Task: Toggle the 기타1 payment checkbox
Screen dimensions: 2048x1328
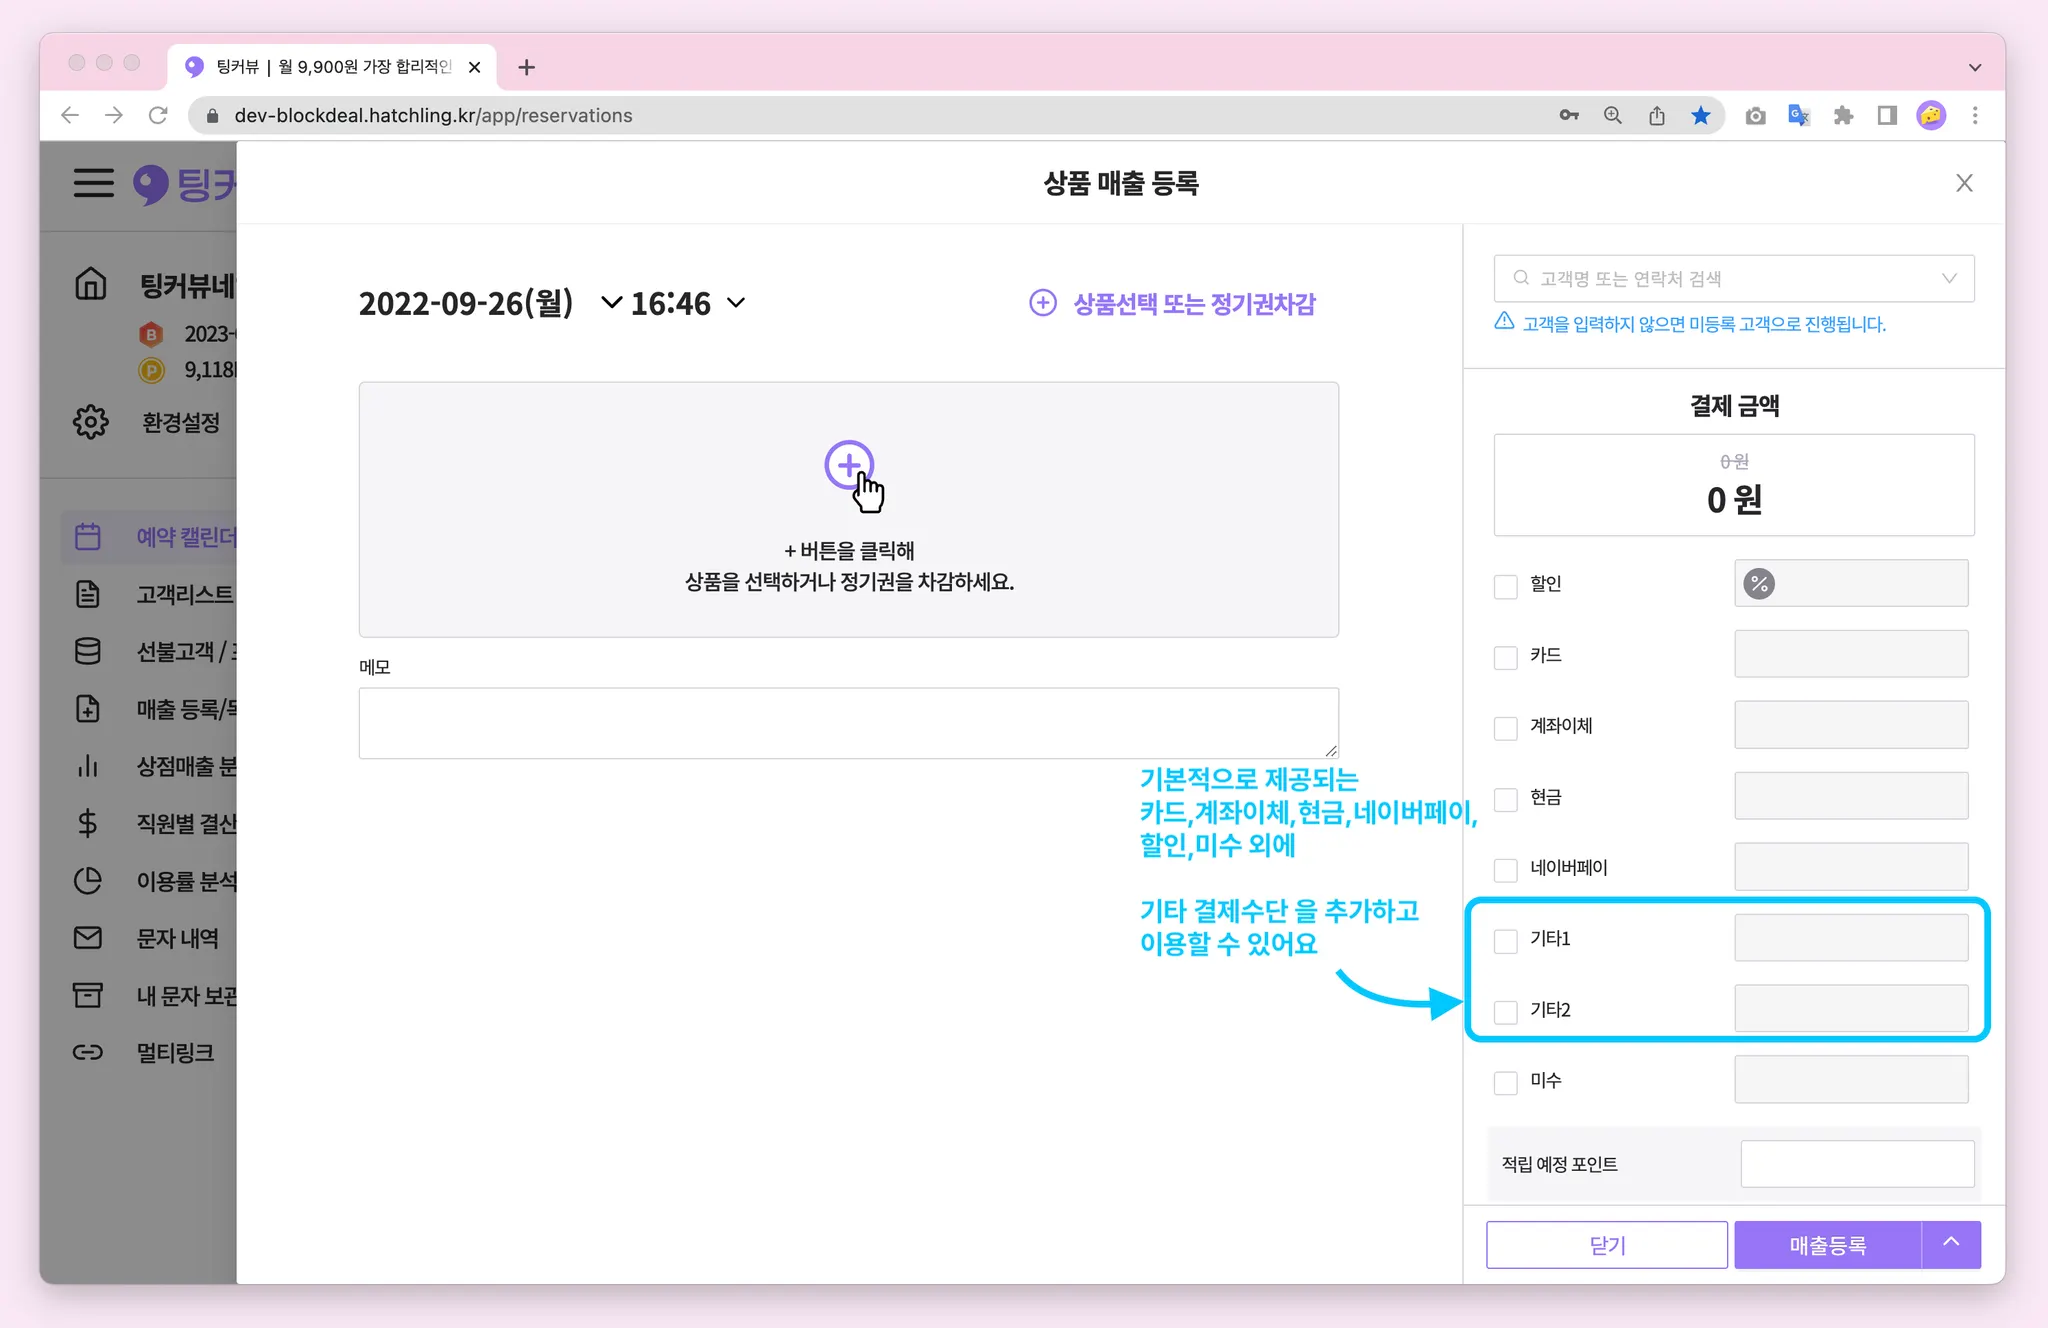Action: pyautogui.click(x=1505, y=941)
